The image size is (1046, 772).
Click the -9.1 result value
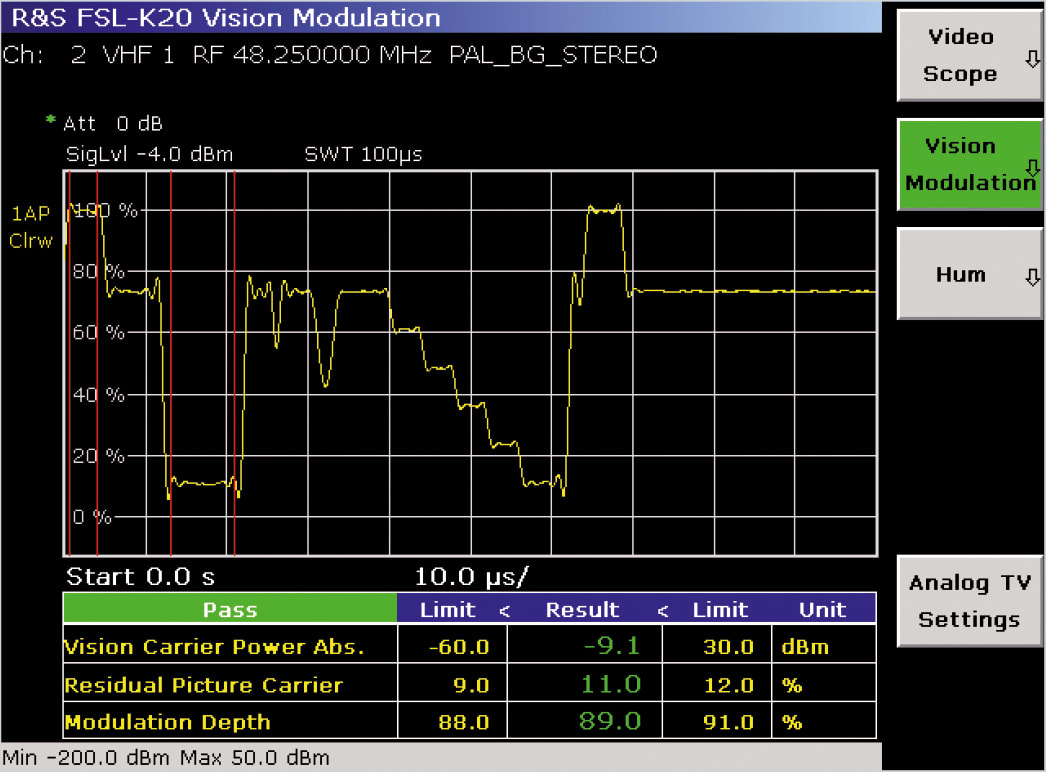click(611, 646)
